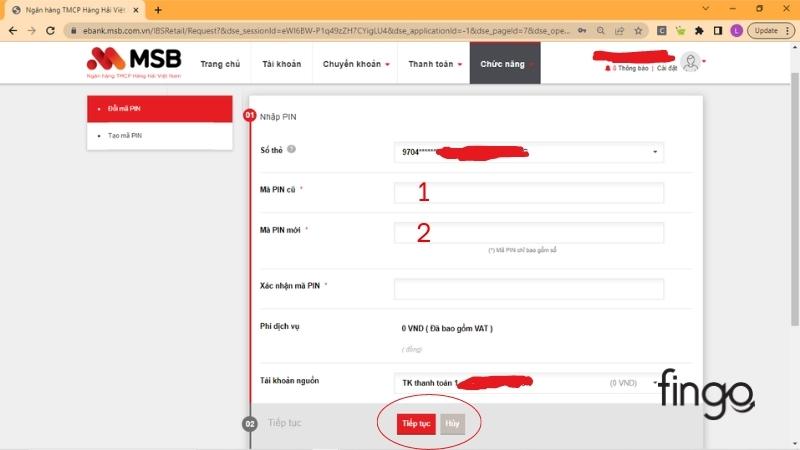The height and width of the screenshot is (450, 800).
Task: Open the saved password key icon
Action: 582,31
